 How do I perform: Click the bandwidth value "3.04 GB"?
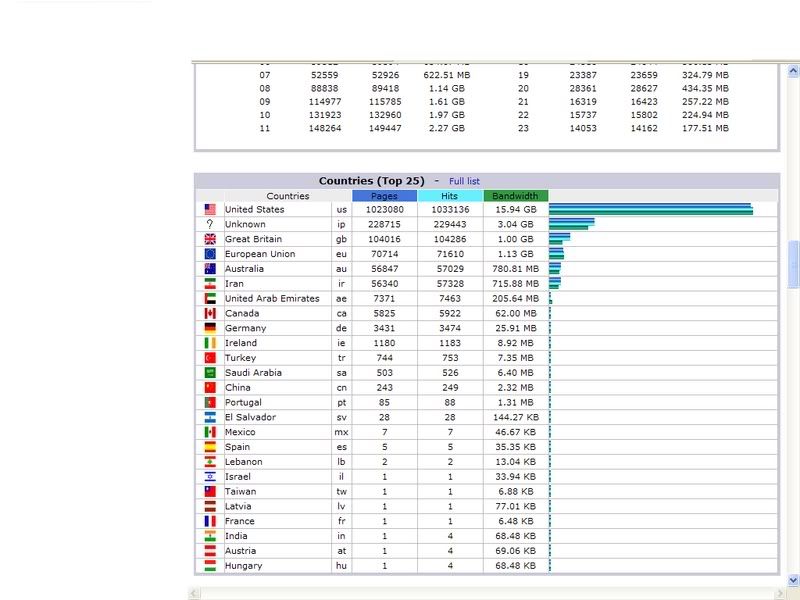[x=516, y=224]
